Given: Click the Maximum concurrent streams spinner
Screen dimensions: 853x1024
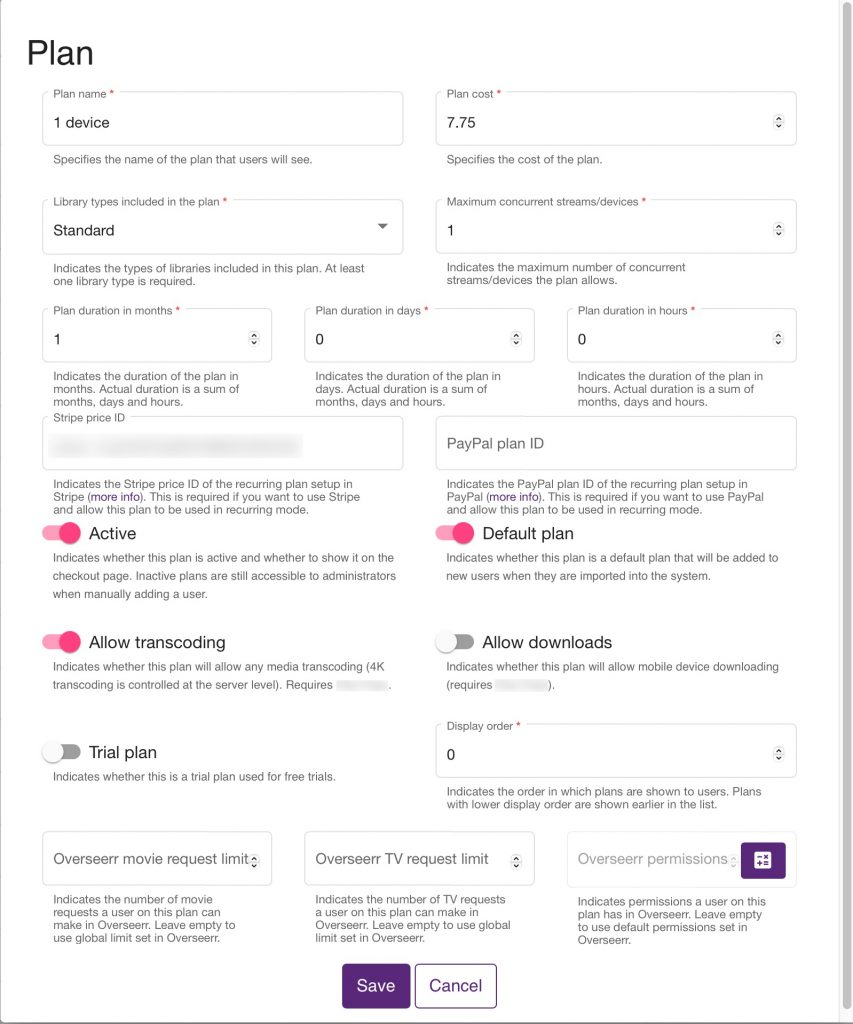Looking at the screenshot, I should pyautogui.click(x=779, y=230).
